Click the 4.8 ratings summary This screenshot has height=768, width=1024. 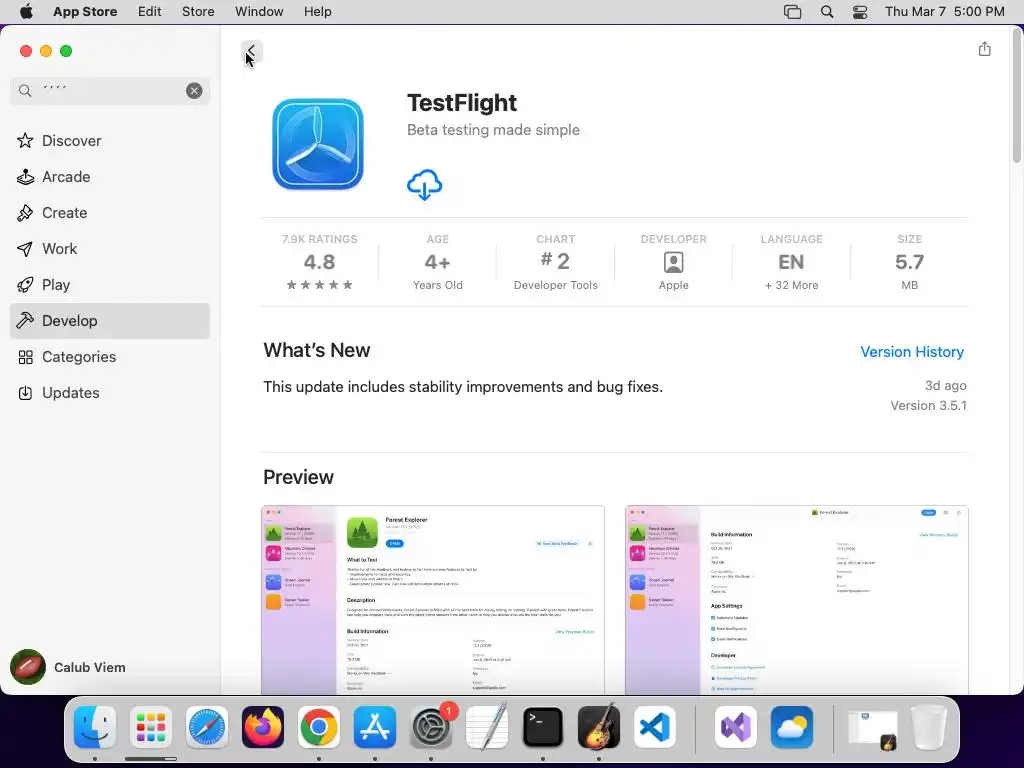tap(319, 262)
